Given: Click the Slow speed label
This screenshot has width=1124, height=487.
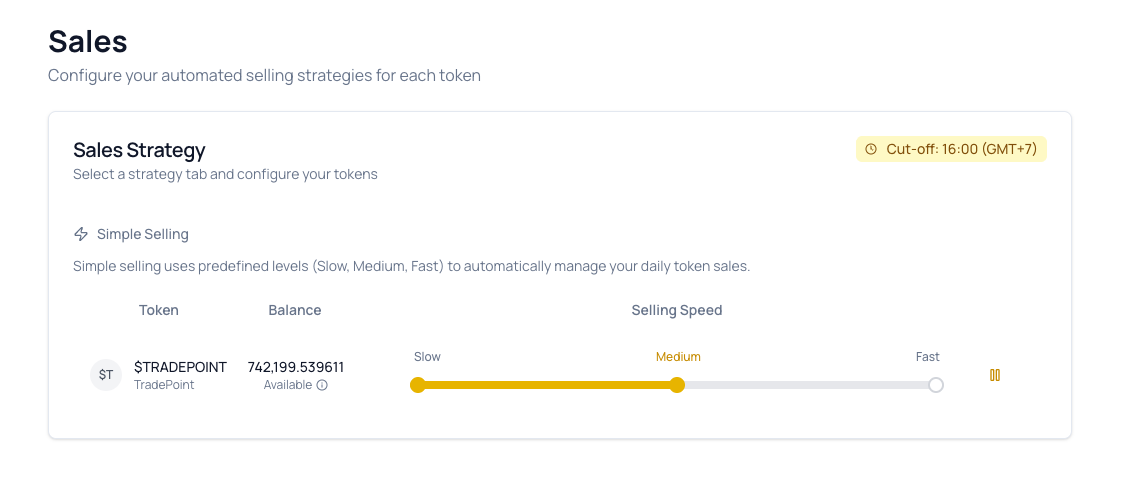Looking at the screenshot, I should tap(427, 357).
